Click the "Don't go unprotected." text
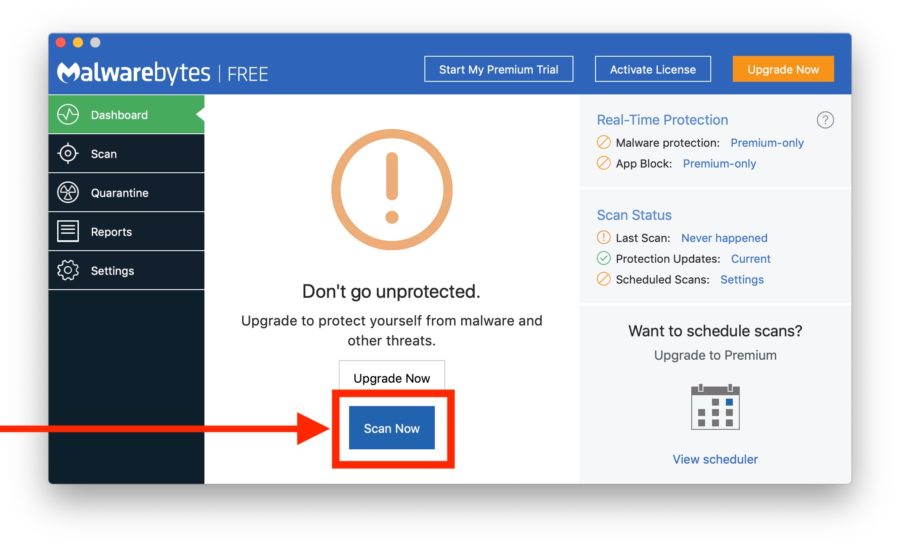This screenshot has width=900, height=548. coord(391,292)
